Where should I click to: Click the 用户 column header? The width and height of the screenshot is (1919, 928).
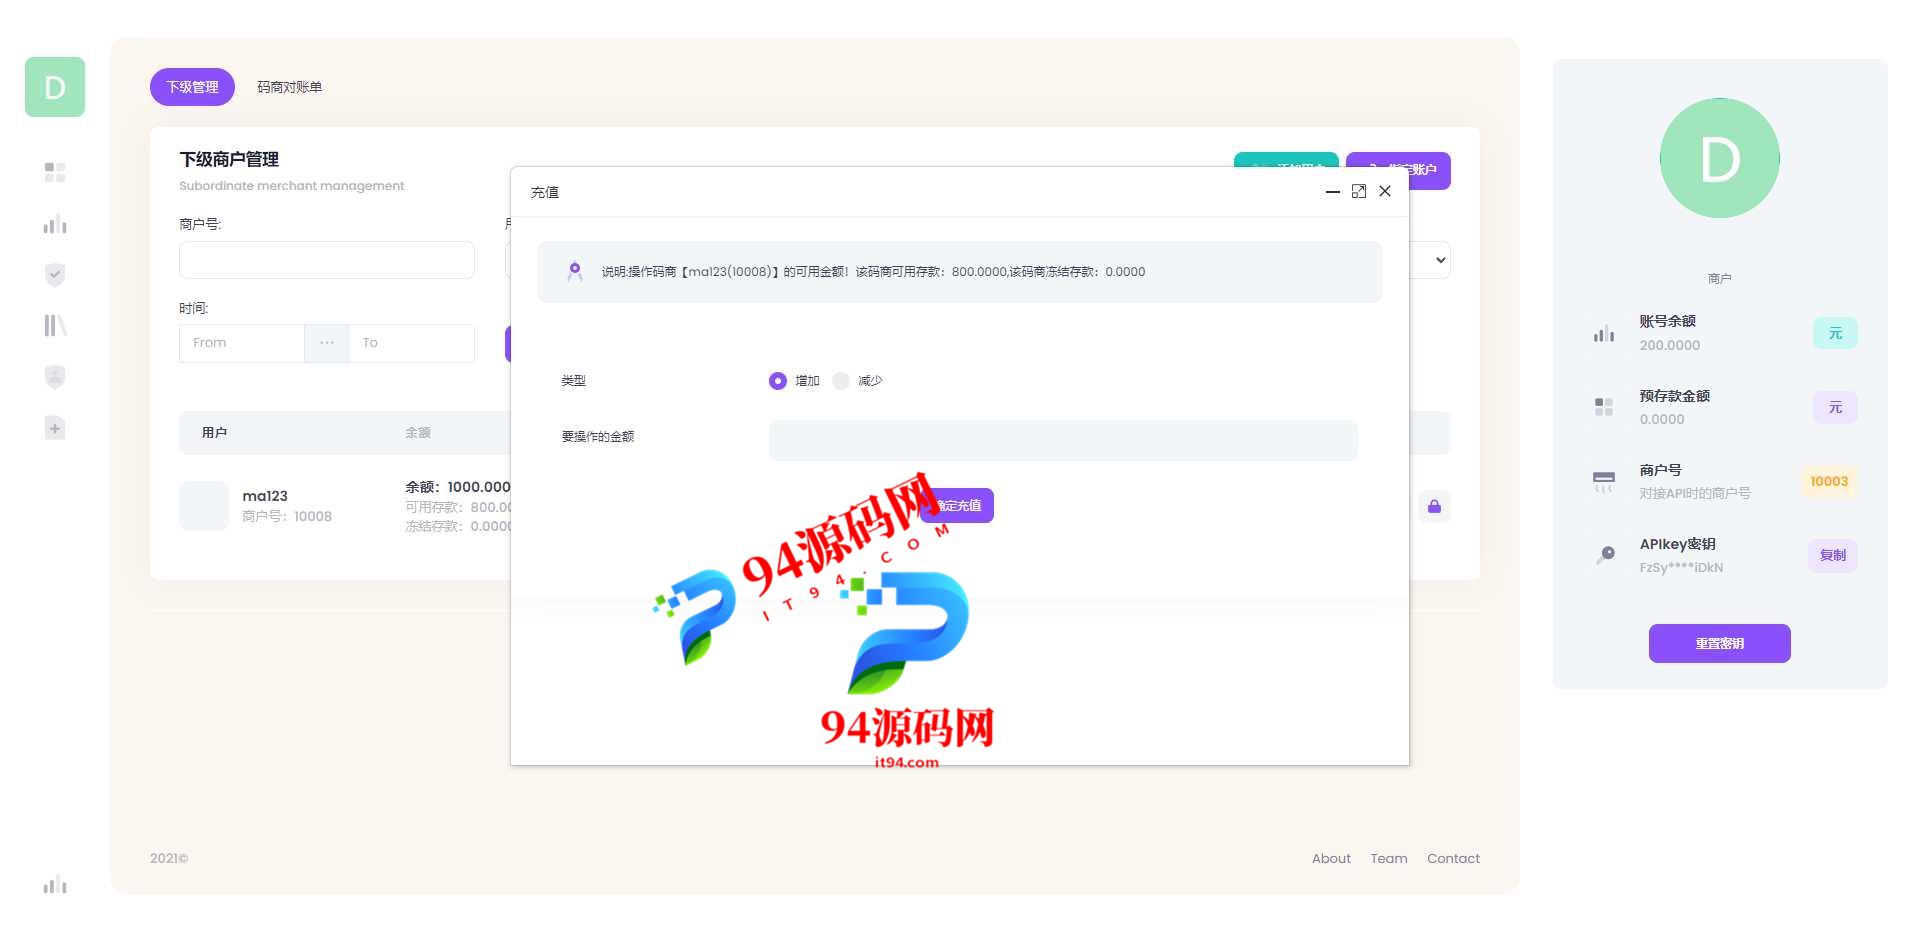[214, 433]
